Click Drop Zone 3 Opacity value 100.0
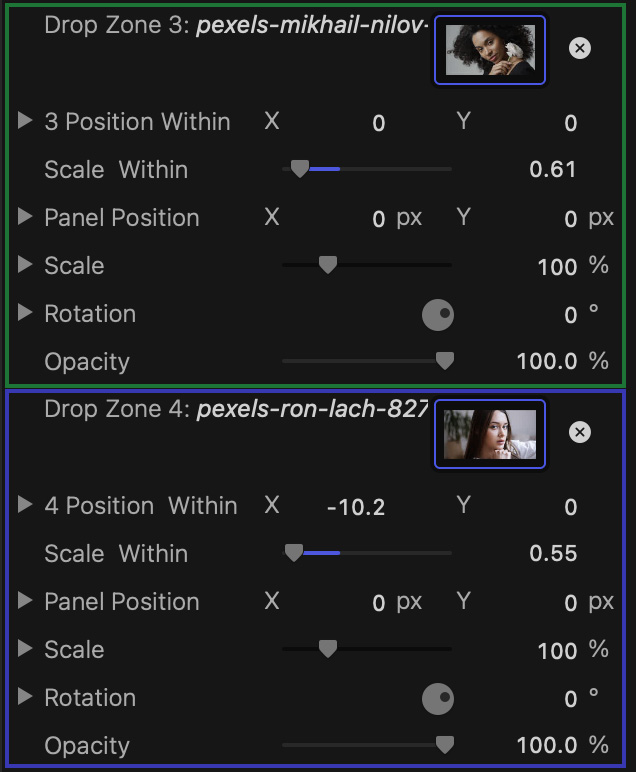This screenshot has height=772, width=636. click(547, 361)
